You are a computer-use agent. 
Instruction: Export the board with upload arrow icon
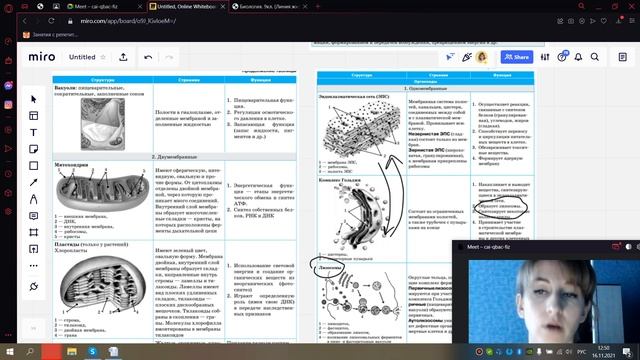123,57
